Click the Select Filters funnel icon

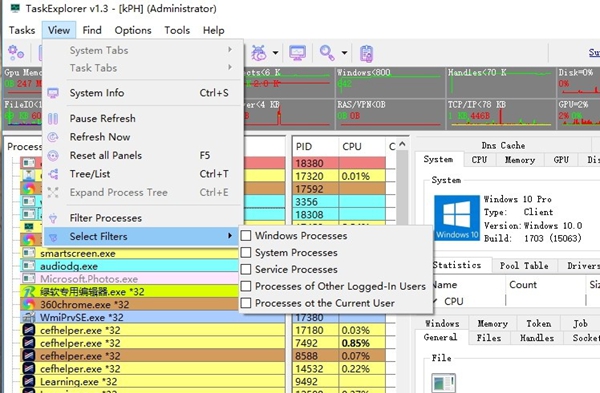pyautogui.click(x=53, y=237)
